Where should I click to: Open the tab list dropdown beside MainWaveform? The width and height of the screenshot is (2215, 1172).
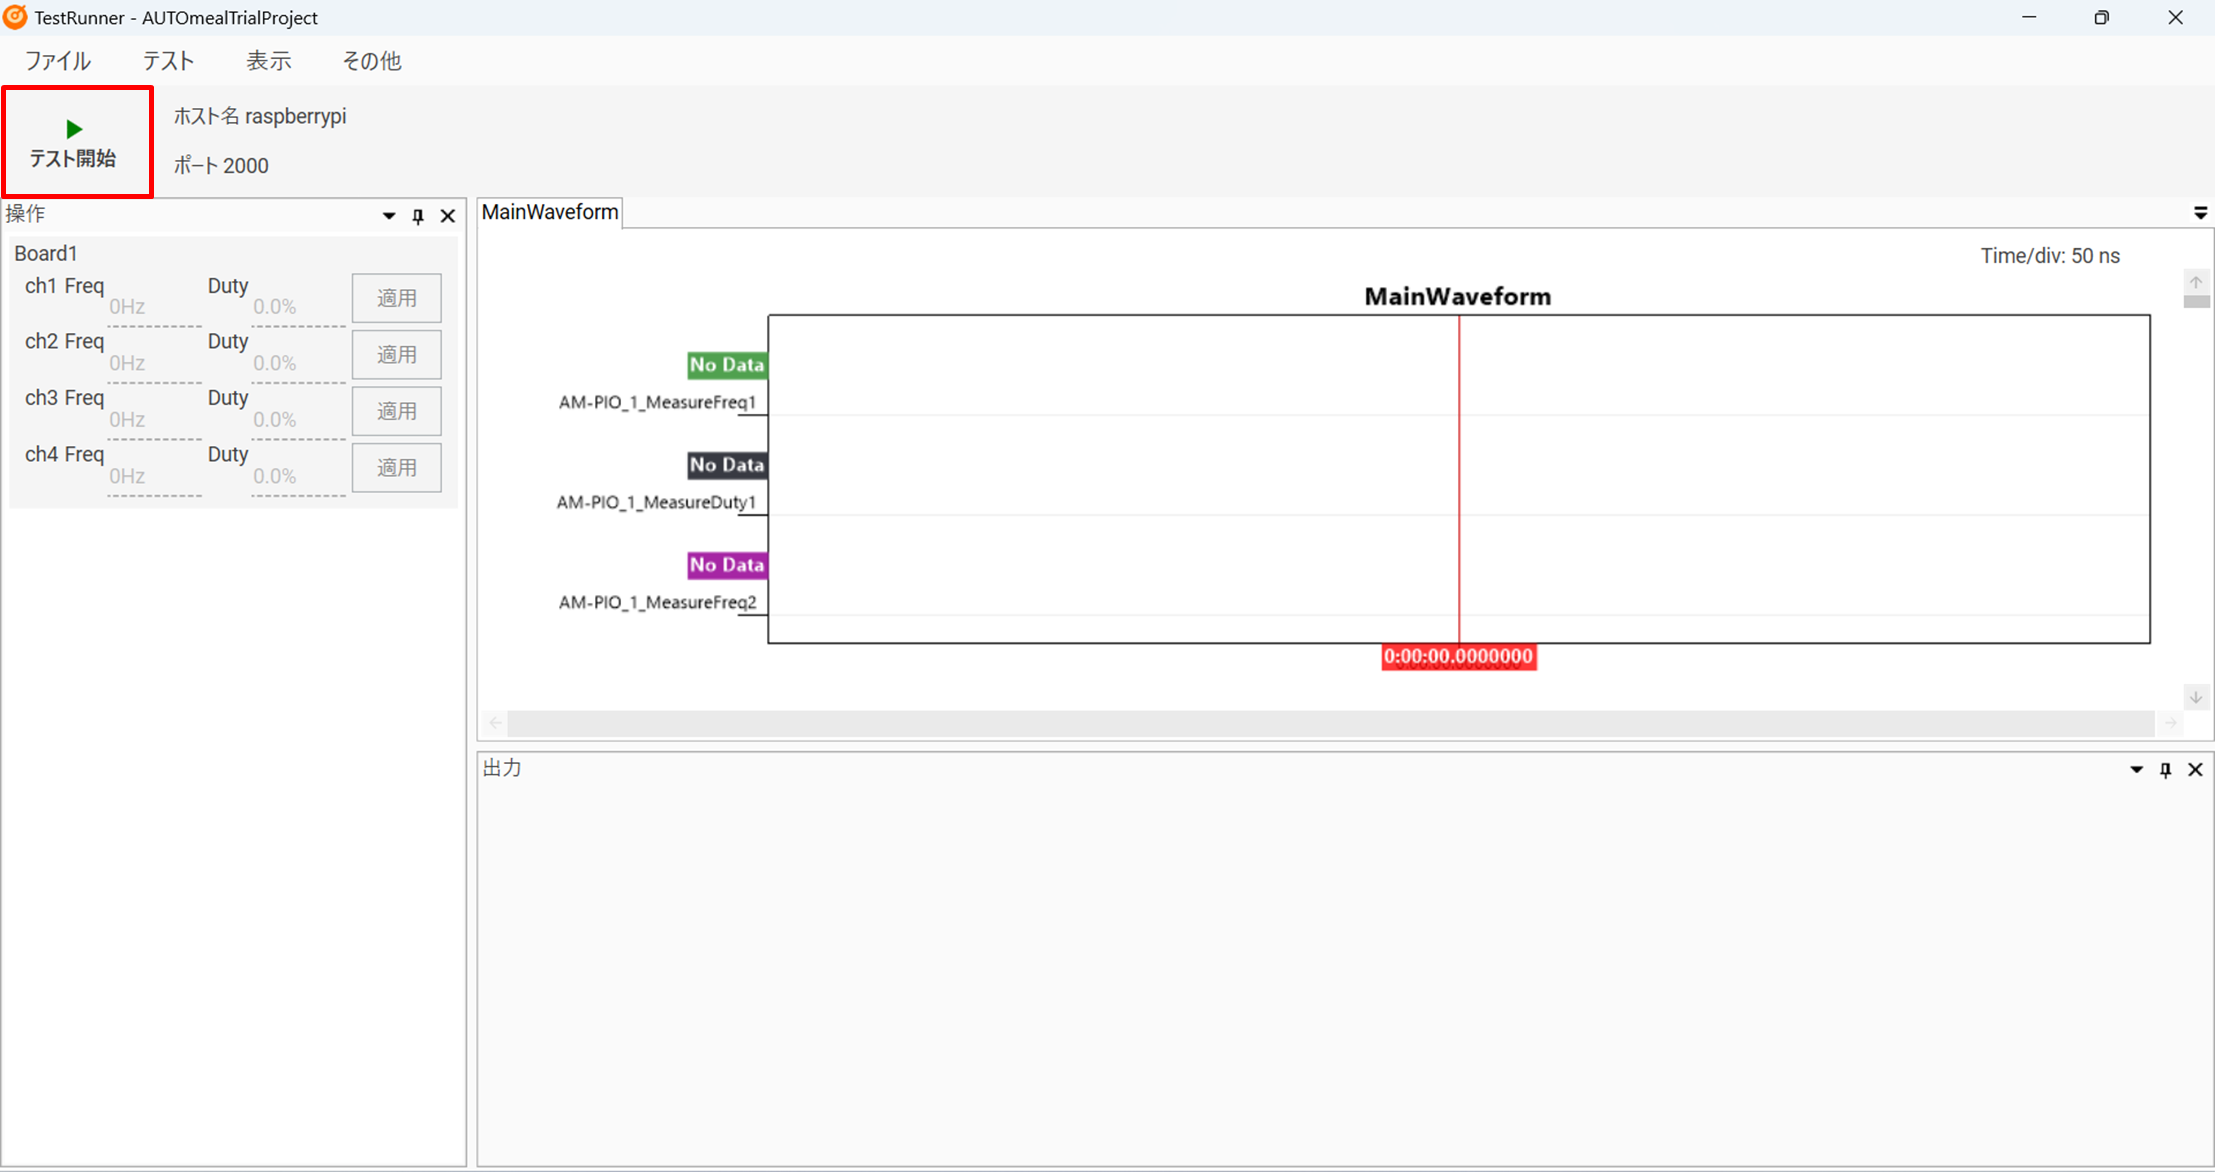coord(2200,213)
